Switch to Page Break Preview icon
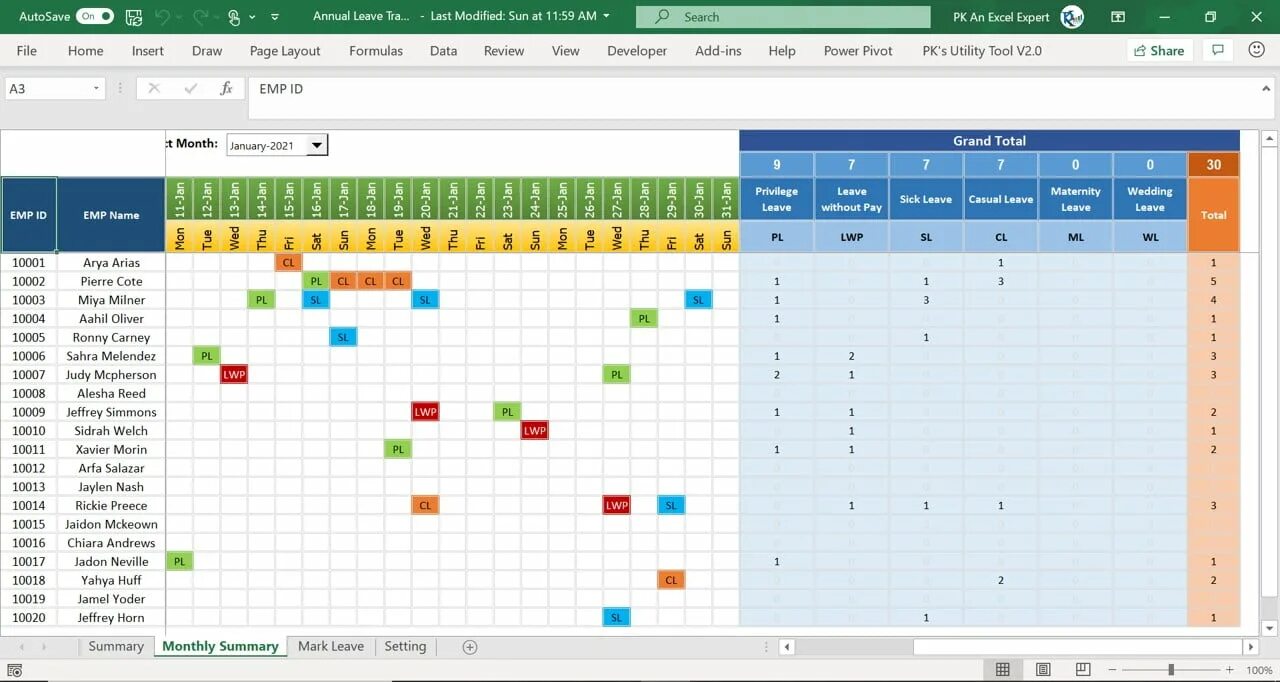This screenshot has height=682, width=1280. [1083, 670]
